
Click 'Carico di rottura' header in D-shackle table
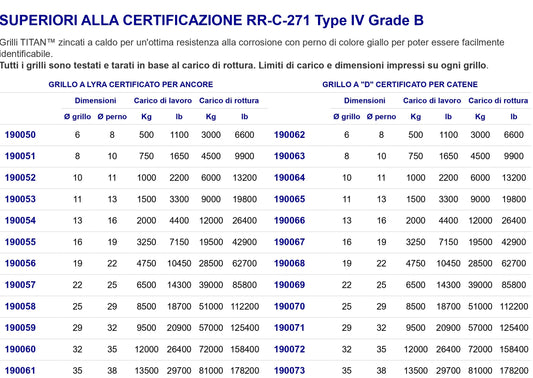[x=498, y=101]
